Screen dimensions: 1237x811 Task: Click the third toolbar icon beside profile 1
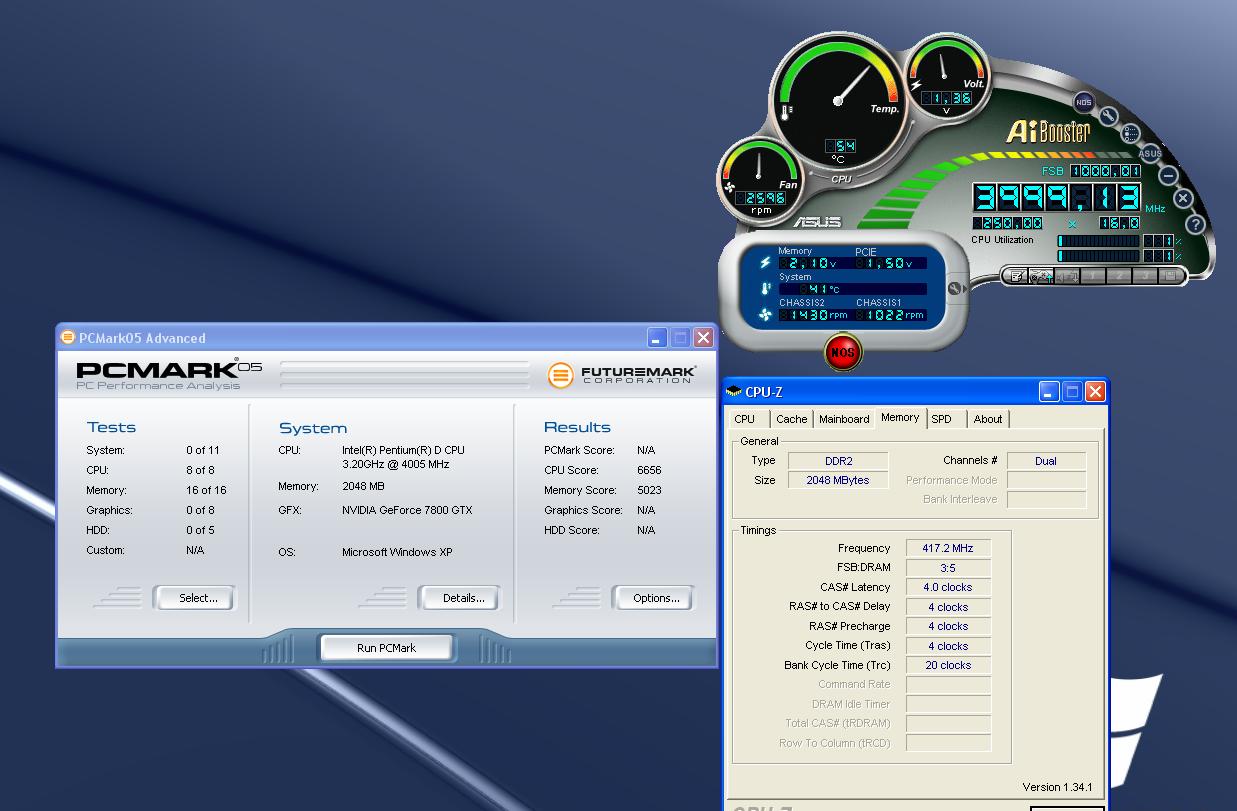1068,276
